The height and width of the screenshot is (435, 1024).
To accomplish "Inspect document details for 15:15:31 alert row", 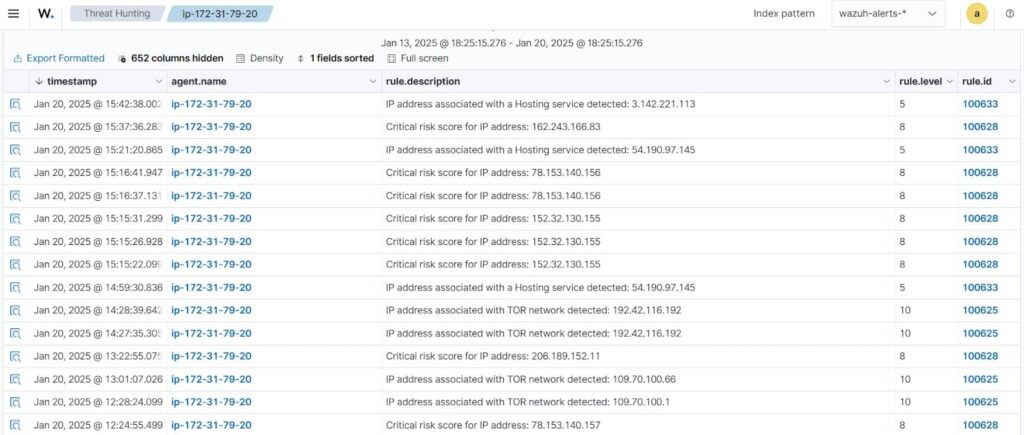I will point(16,218).
